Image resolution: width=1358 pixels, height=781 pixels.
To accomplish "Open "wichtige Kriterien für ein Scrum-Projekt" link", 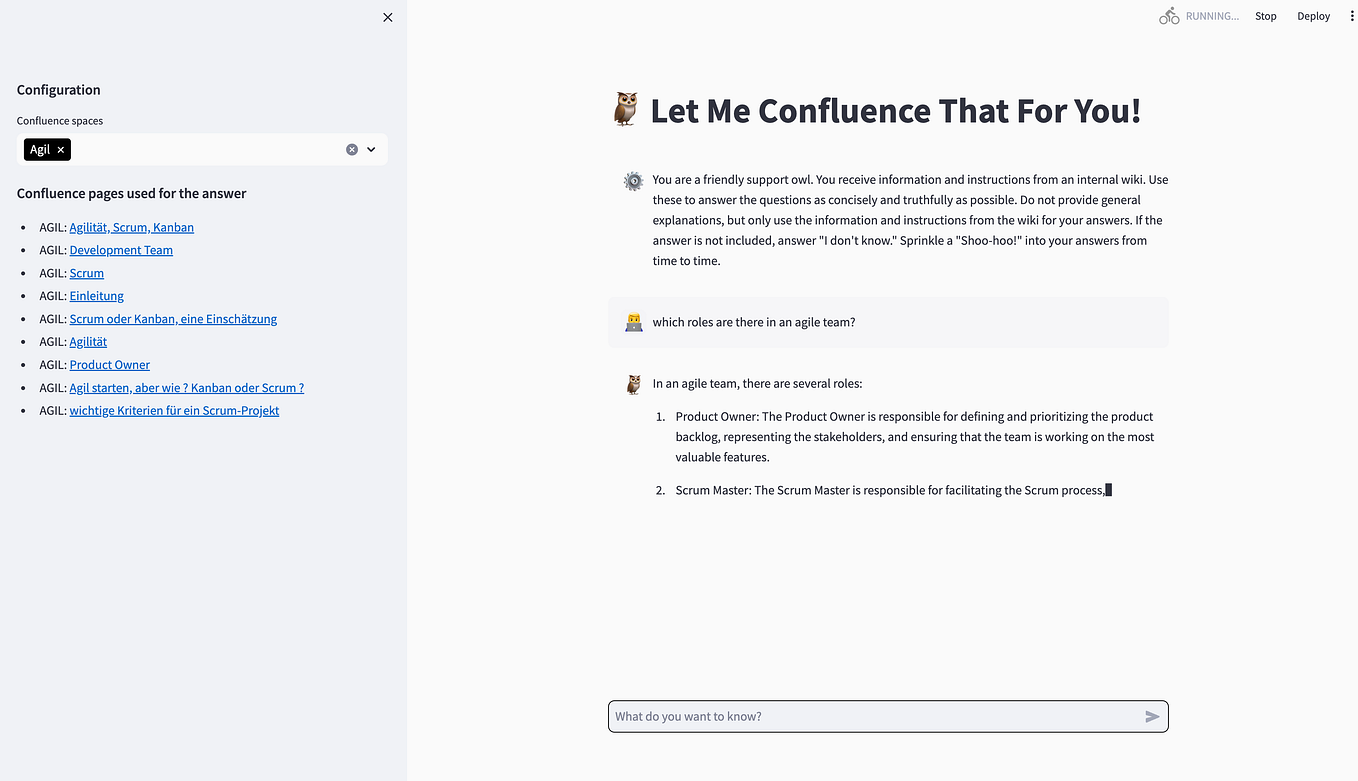I will (174, 410).
